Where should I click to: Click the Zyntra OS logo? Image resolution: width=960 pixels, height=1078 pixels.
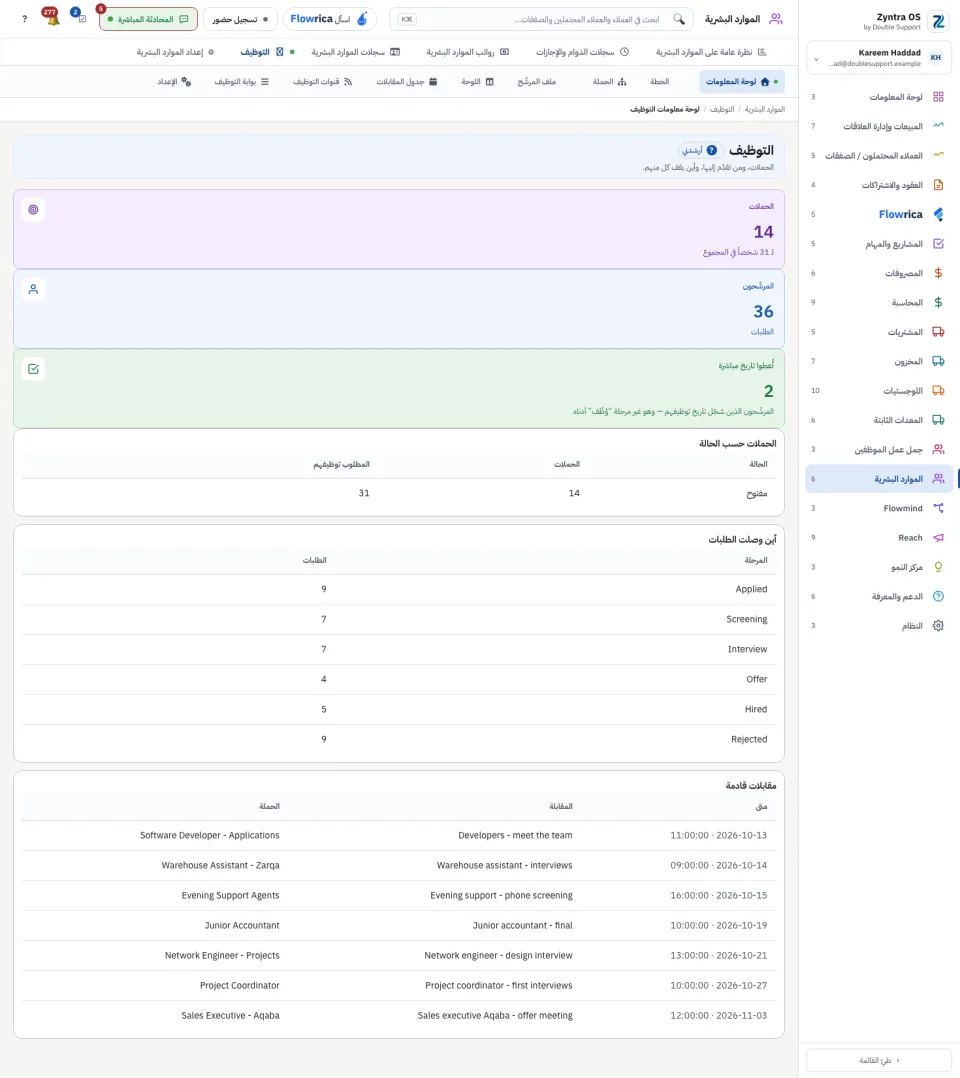point(938,21)
